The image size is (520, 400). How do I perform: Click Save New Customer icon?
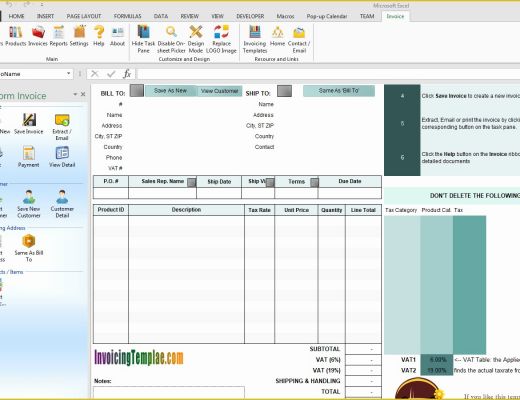pos(29,204)
